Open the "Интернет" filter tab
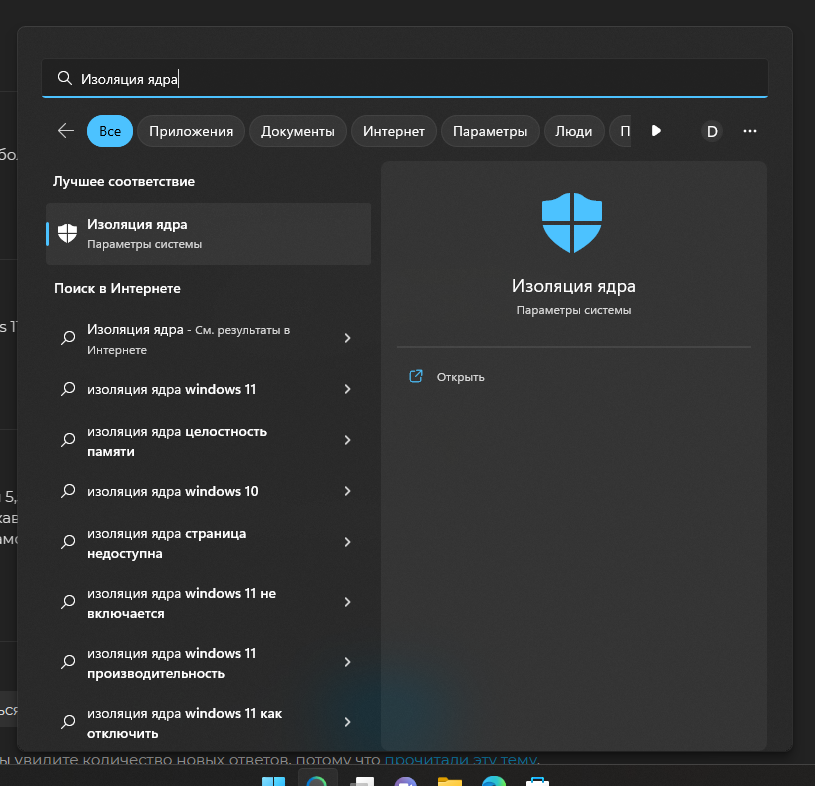815x786 pixels. coord(393,131)
